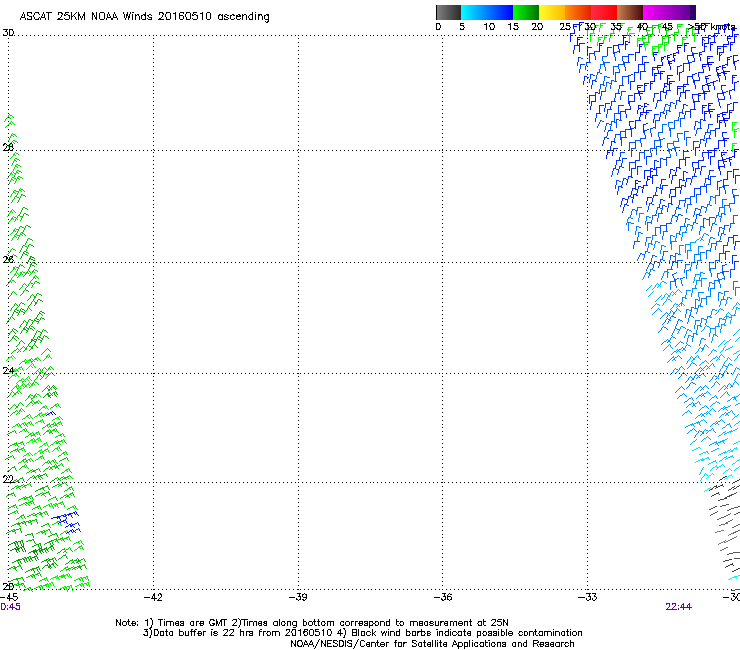This screenshot has height=650, width=740.
Task: Click the note line about GMT times
Action: click(x=312, y=623)
